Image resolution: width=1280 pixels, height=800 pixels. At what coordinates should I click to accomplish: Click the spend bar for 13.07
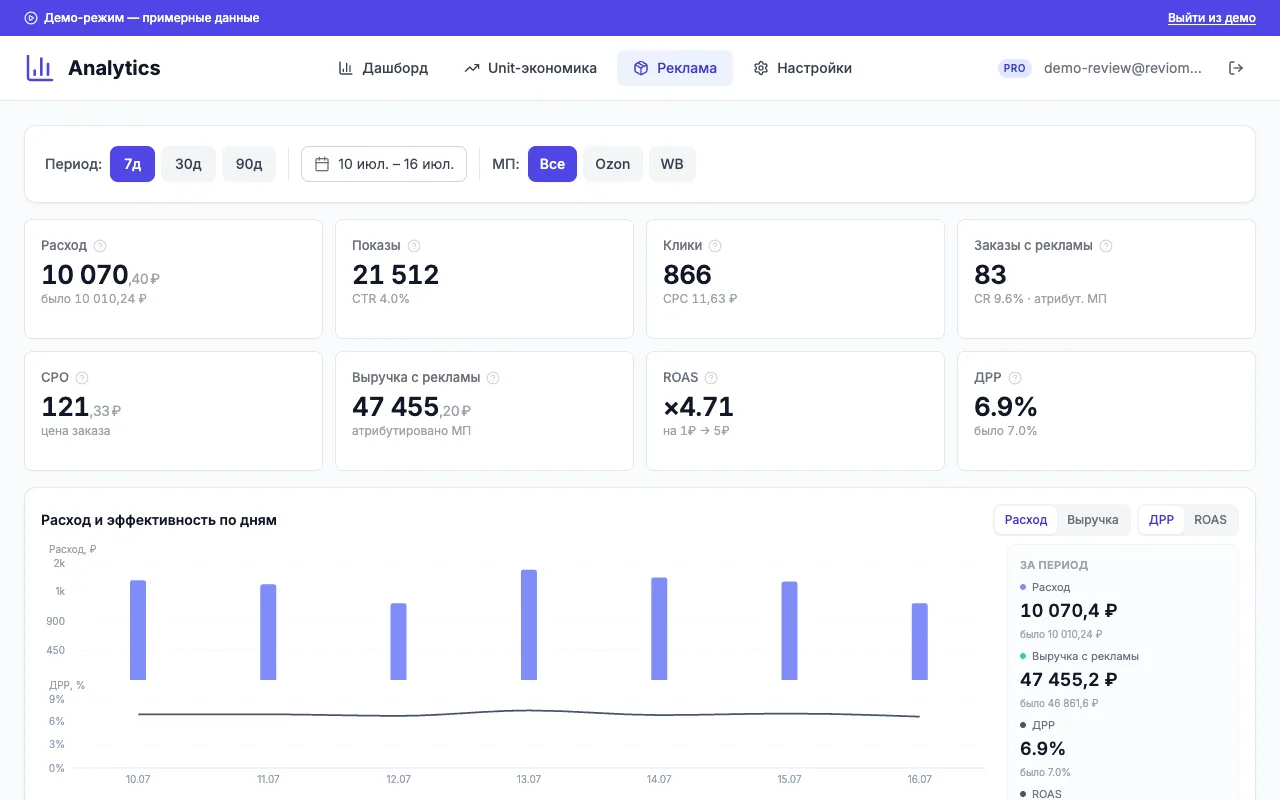[529, 625]
